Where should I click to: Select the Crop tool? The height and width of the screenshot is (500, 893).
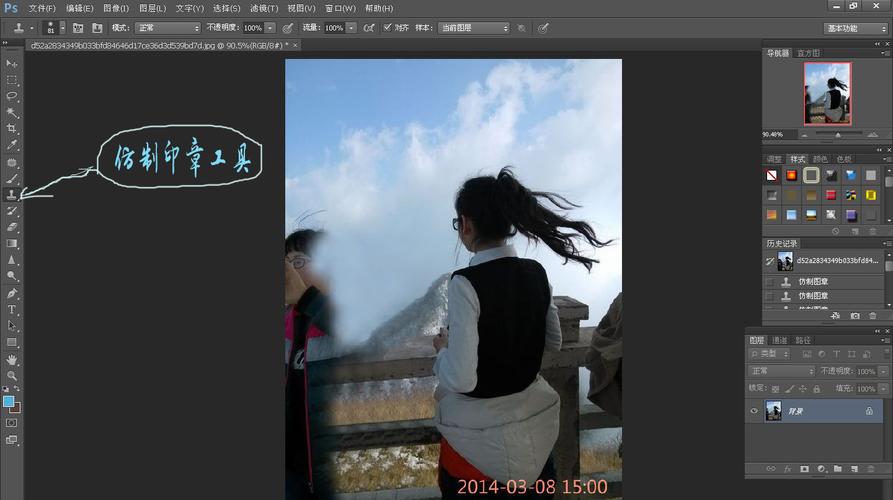(11, 129)
